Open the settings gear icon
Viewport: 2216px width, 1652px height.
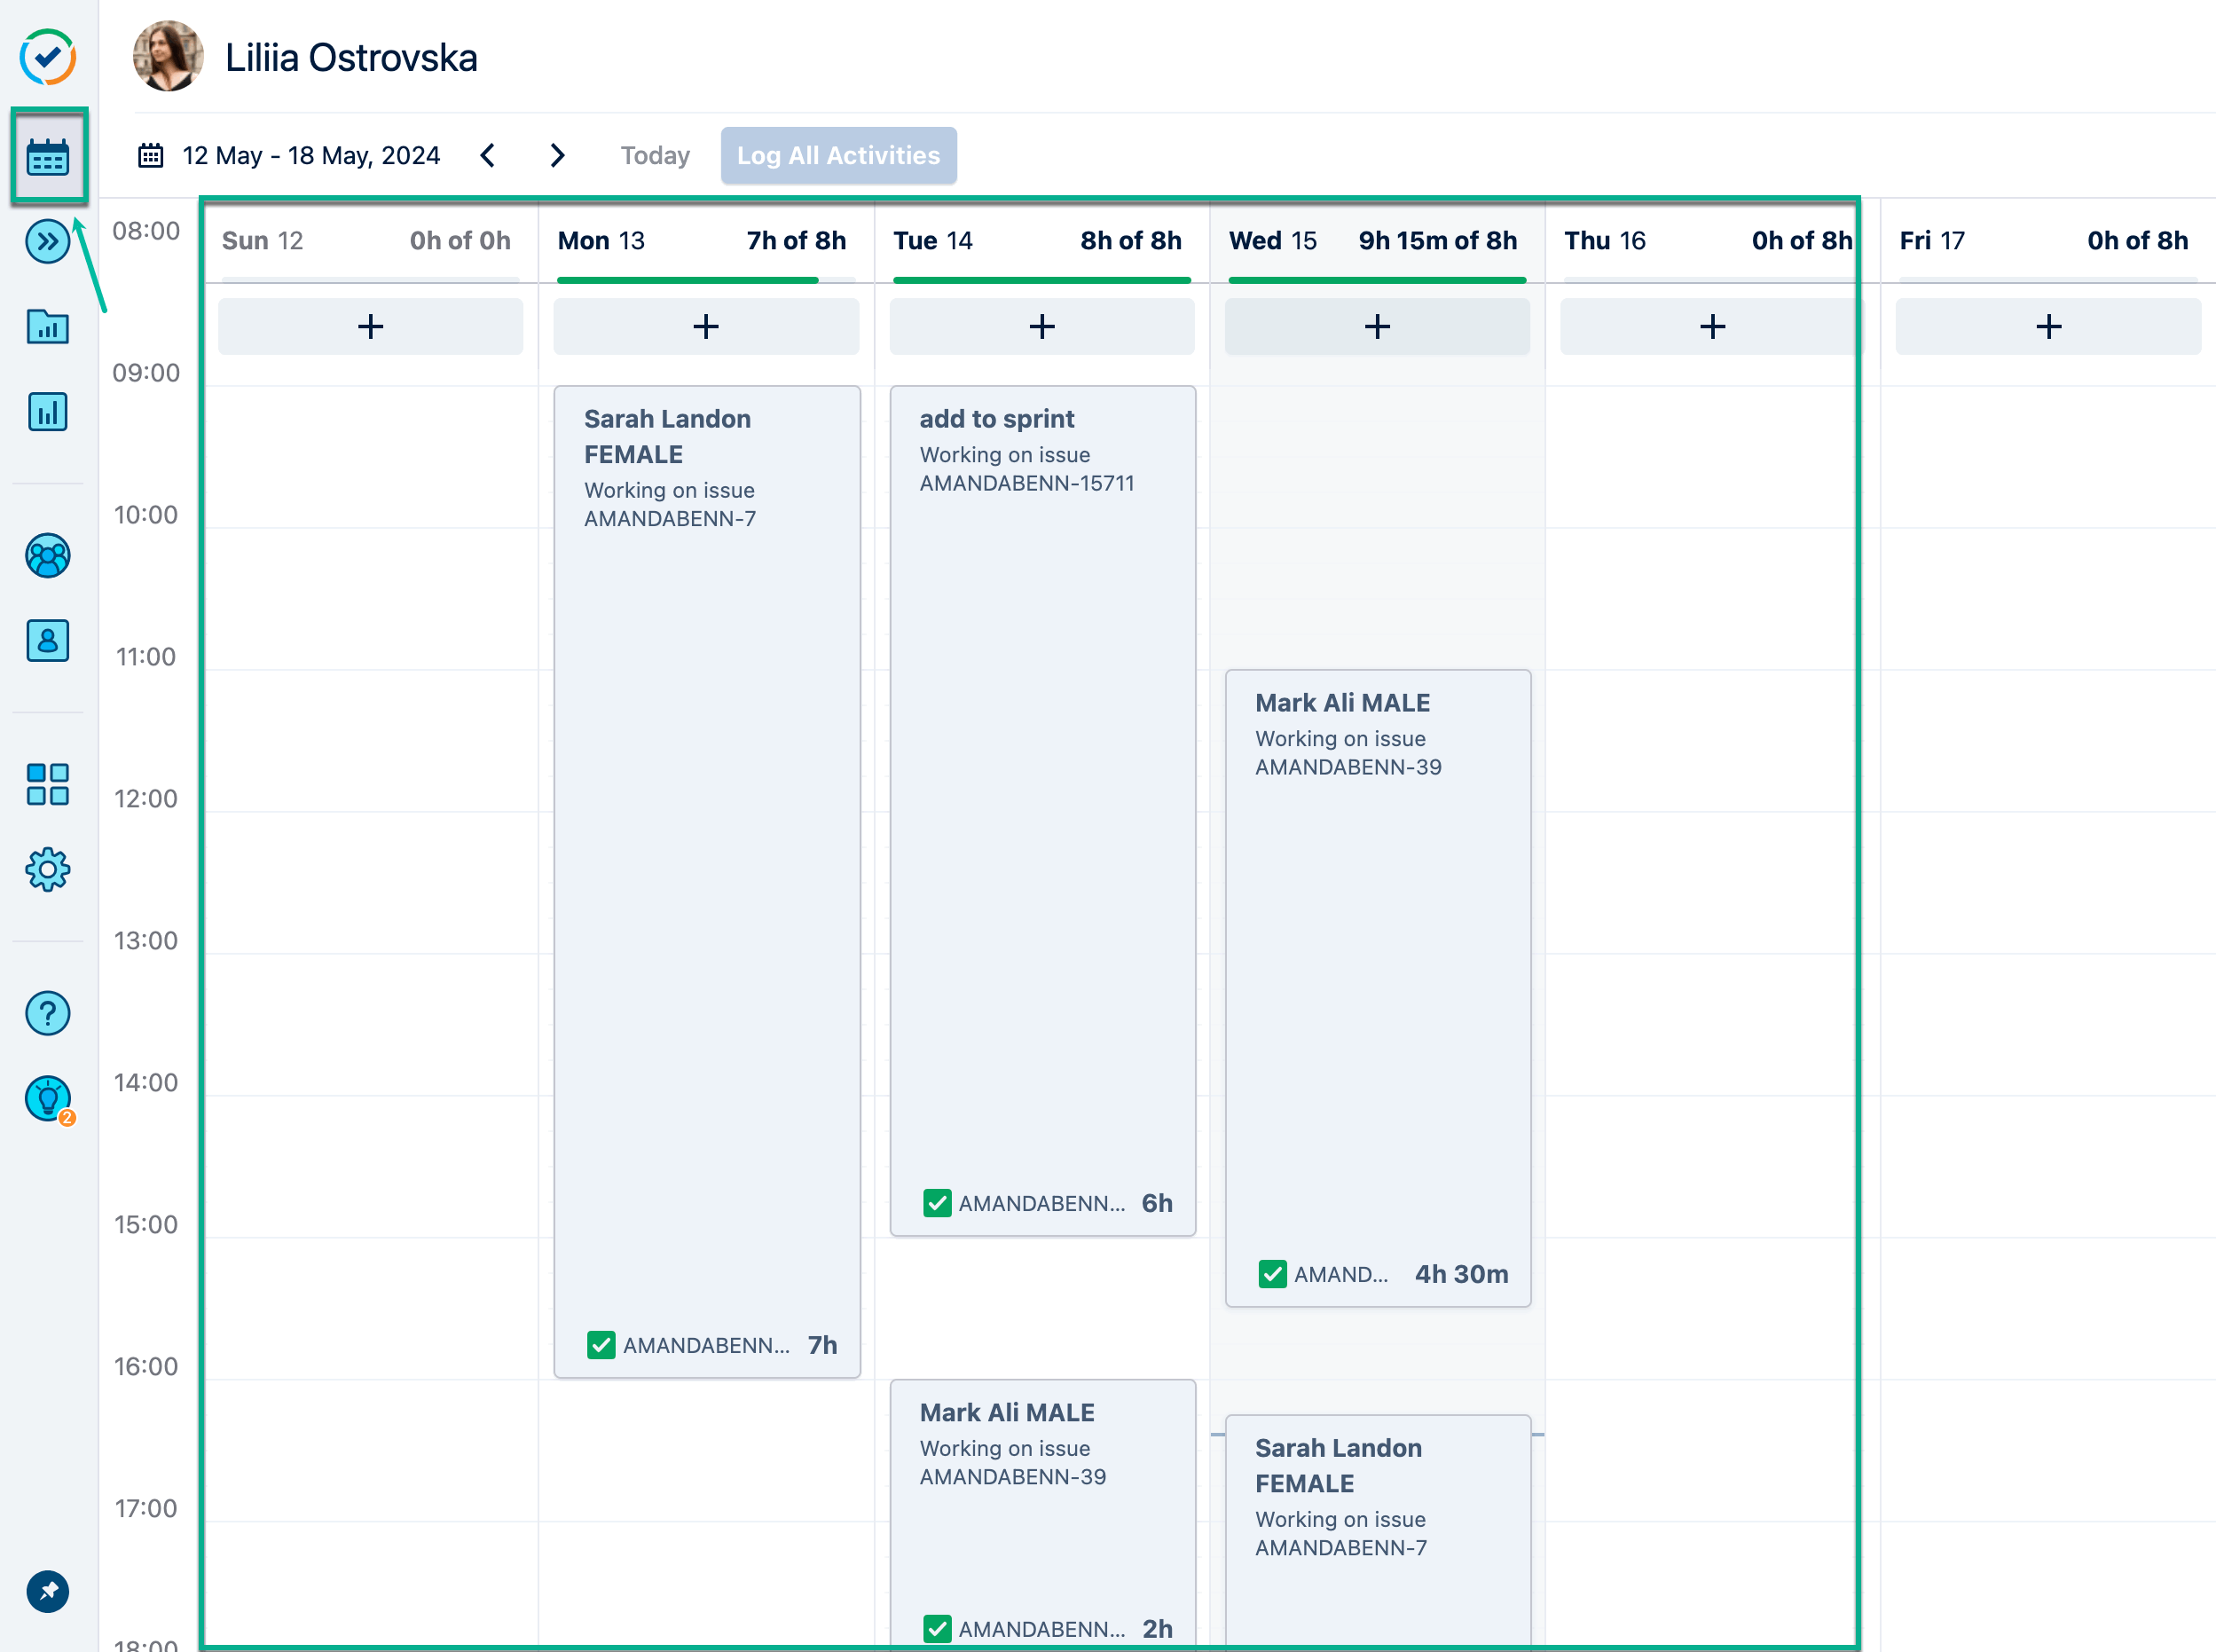point(48,870)
